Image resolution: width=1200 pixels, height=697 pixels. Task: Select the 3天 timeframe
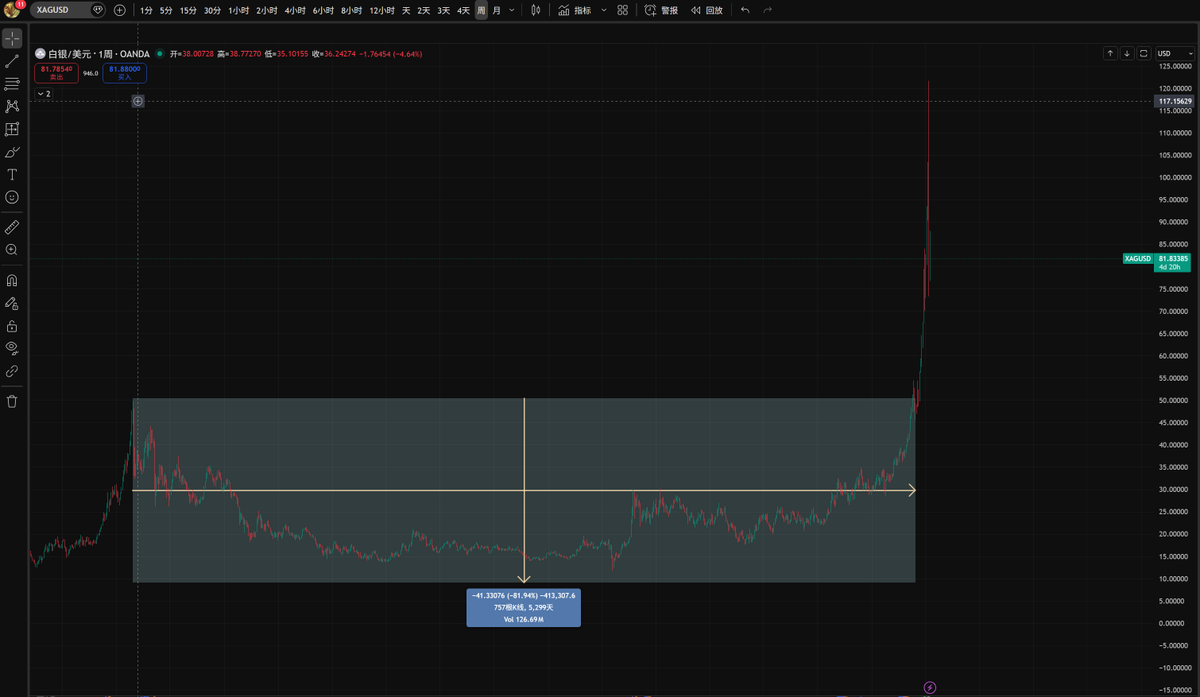coord(443,10)
